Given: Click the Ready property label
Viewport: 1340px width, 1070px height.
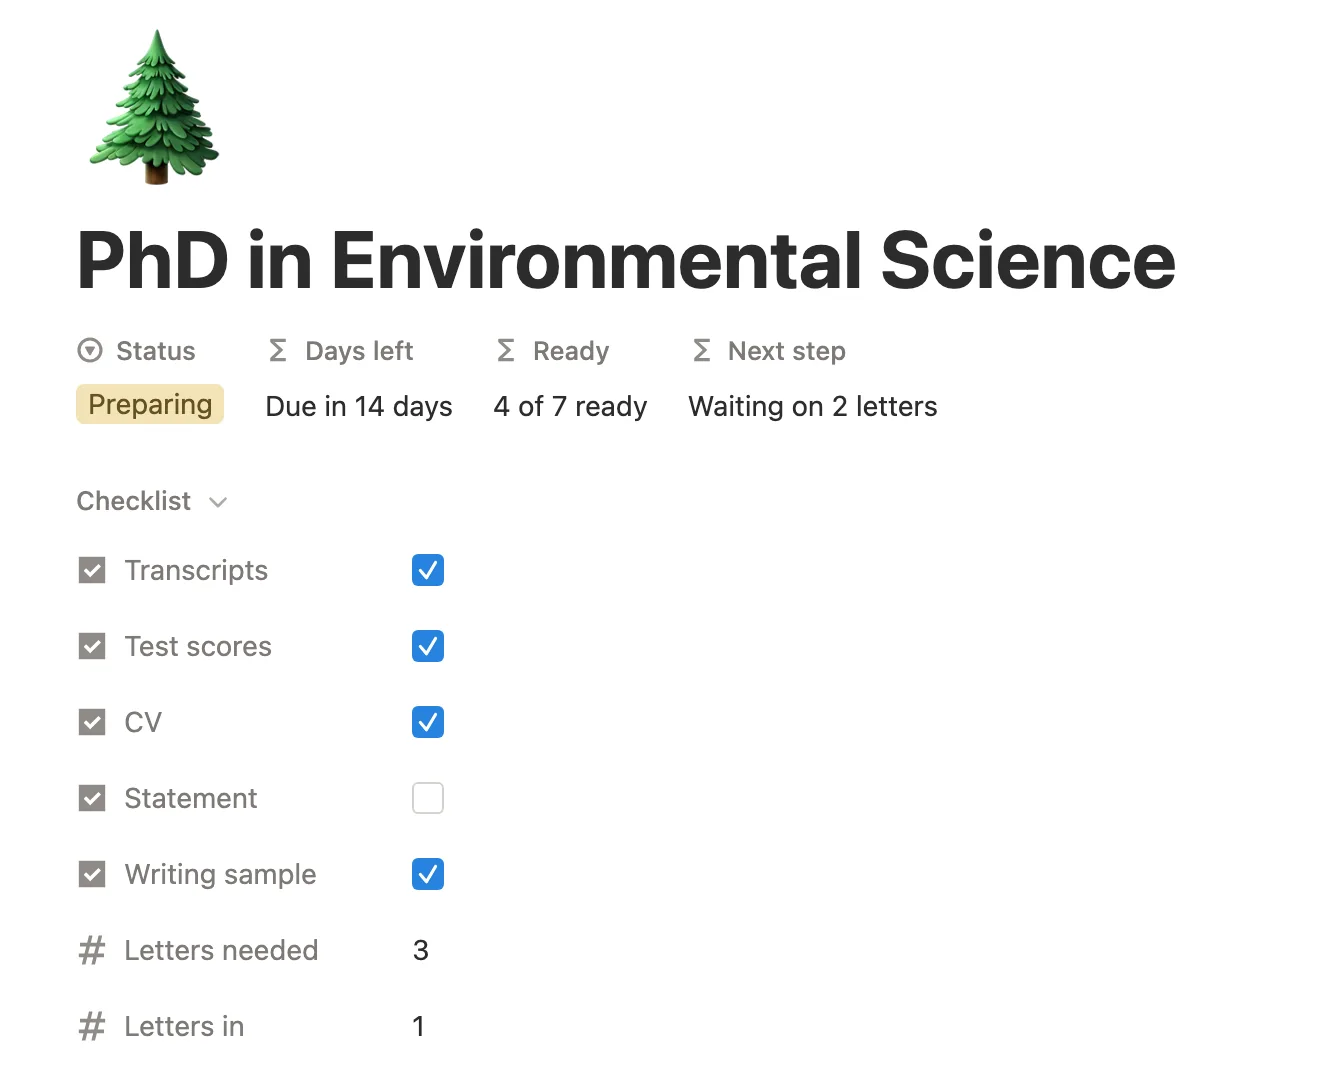Looking at the screenshot, I should [x=571, y=351].
